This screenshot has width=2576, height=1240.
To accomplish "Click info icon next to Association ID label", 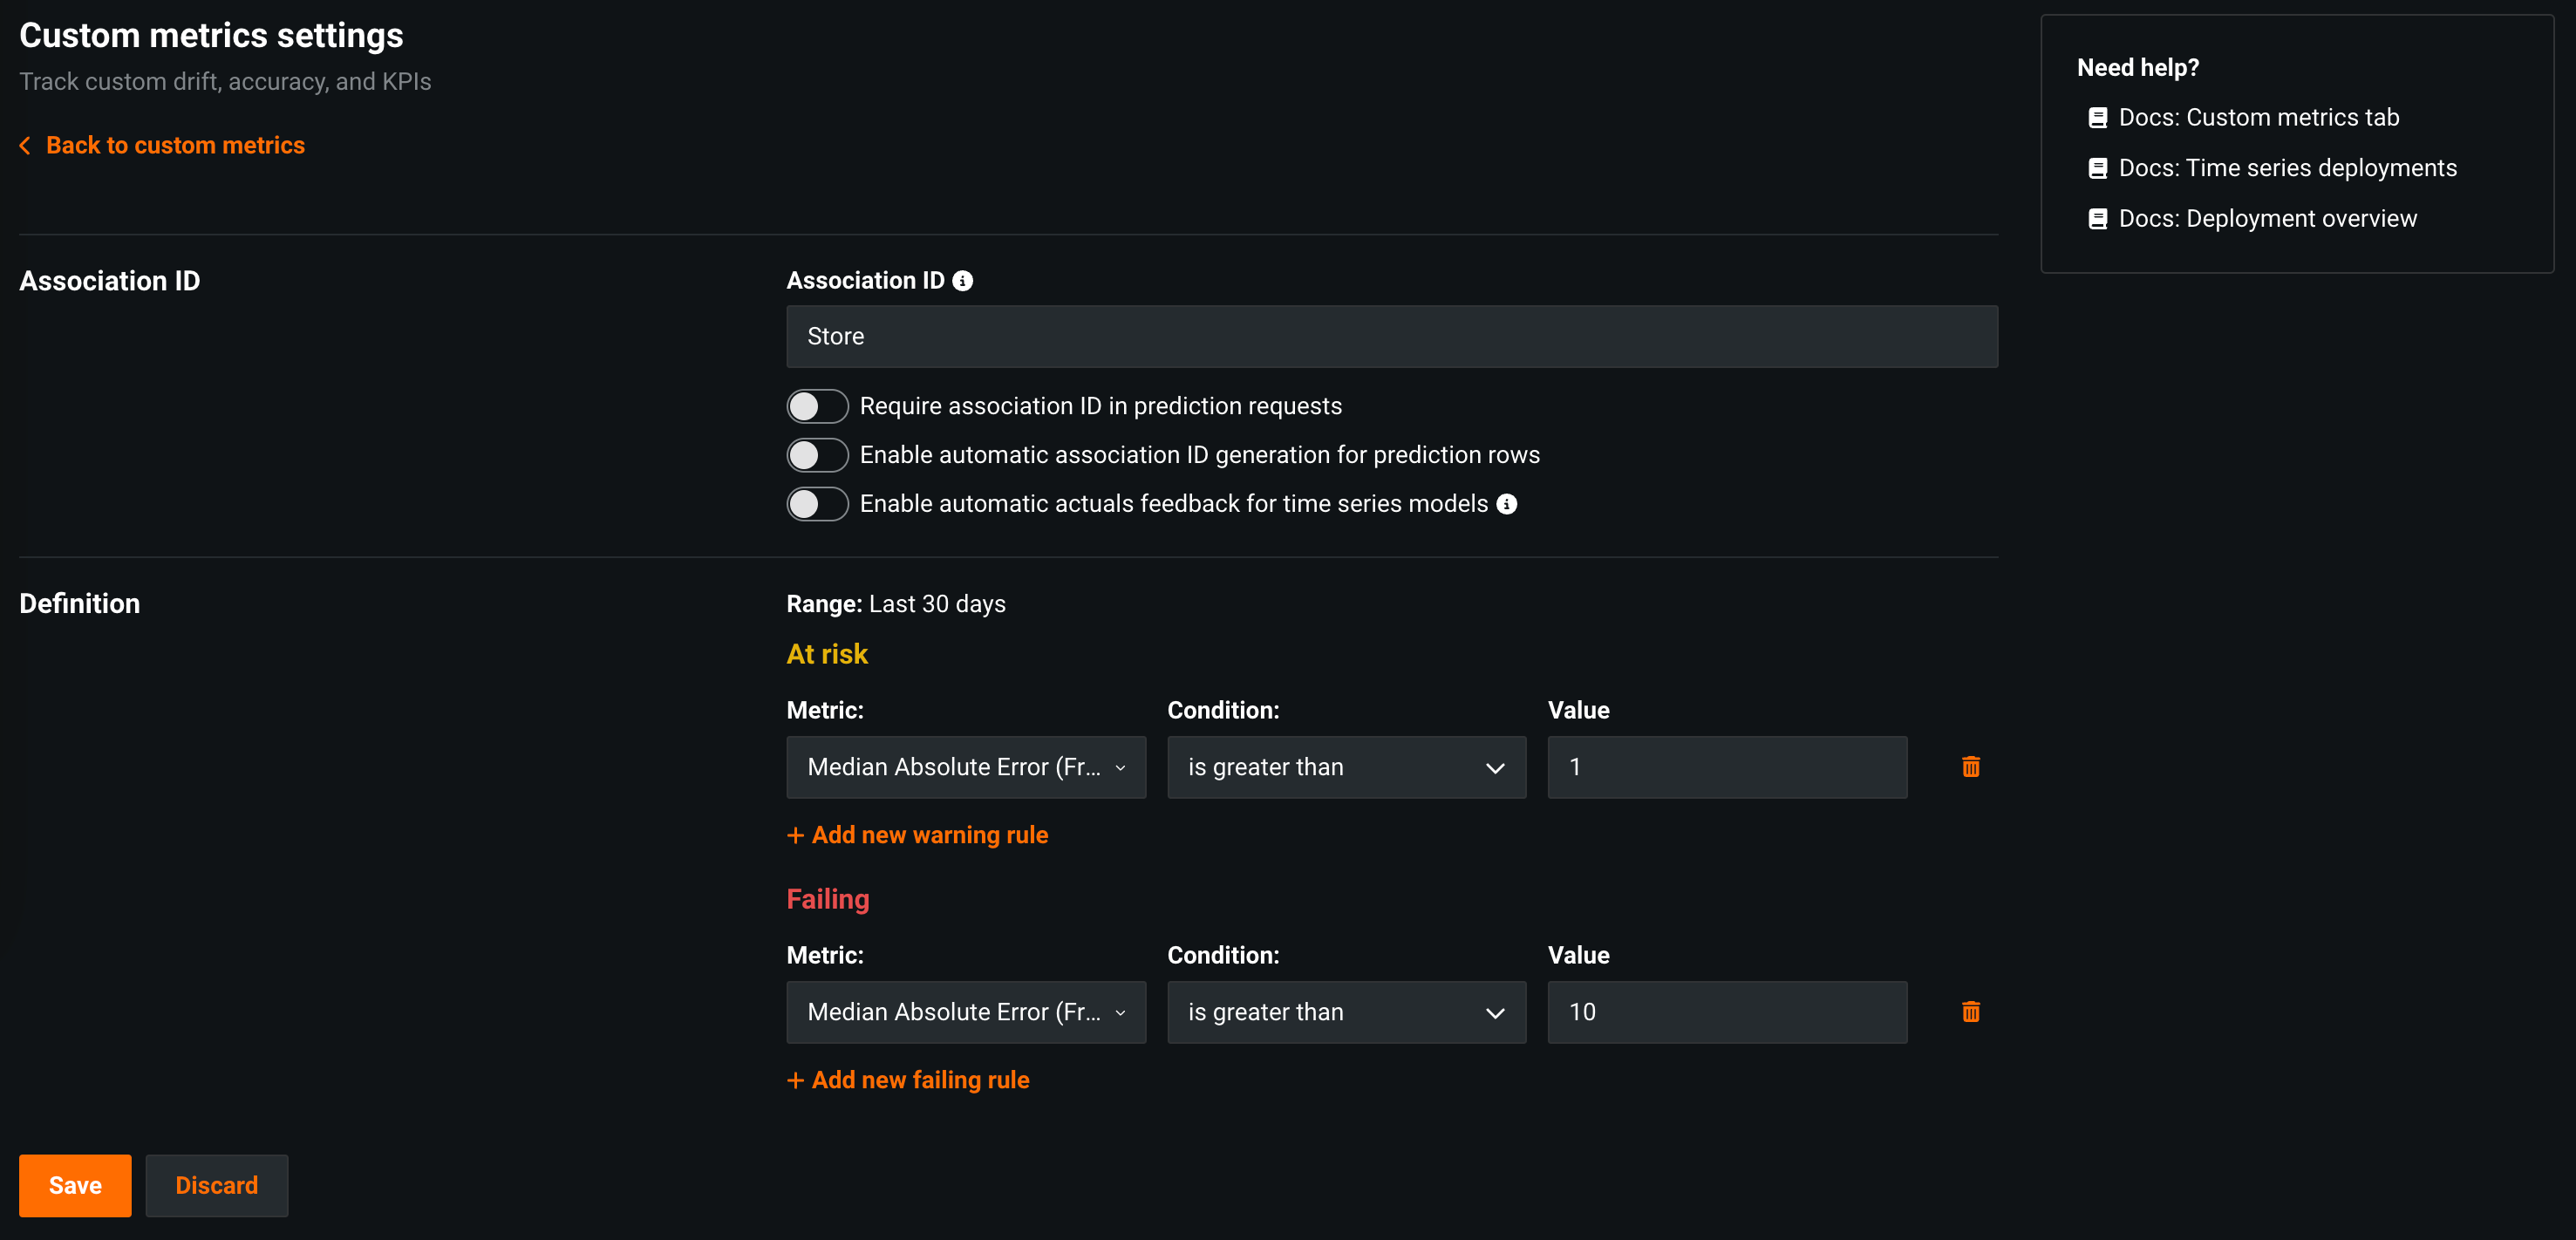I will tap(962, 281).
